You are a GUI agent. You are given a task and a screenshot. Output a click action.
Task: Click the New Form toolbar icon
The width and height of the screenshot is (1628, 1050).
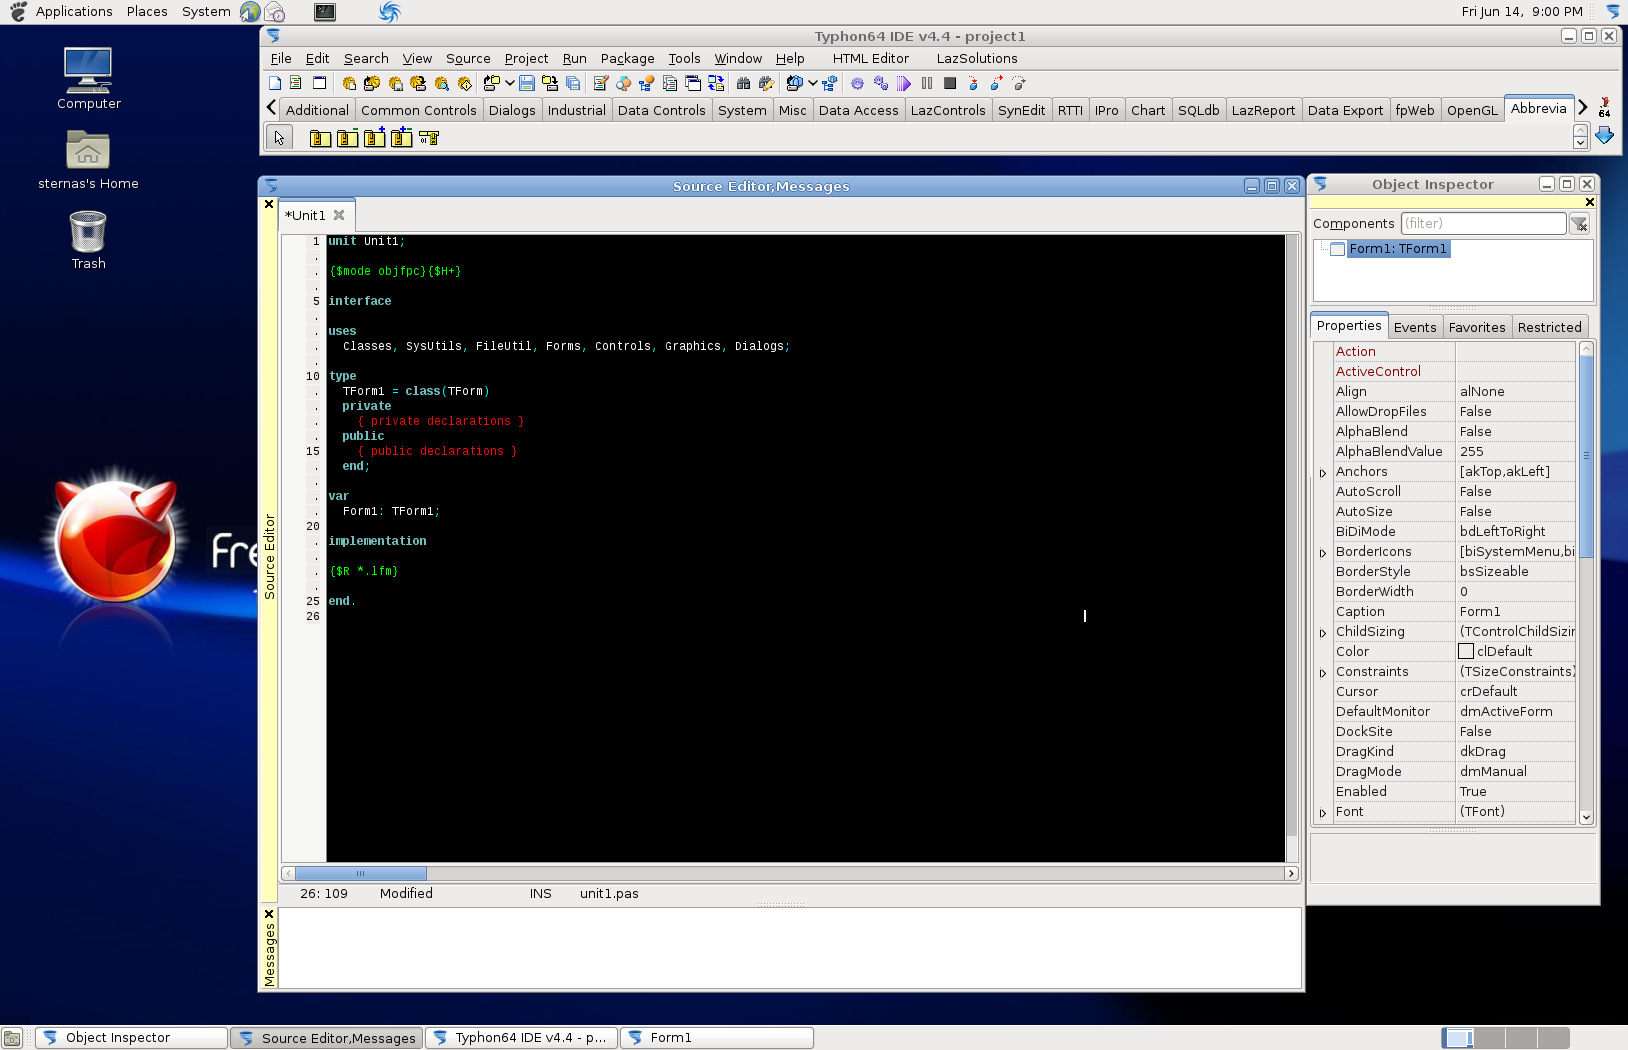(319, 83)
